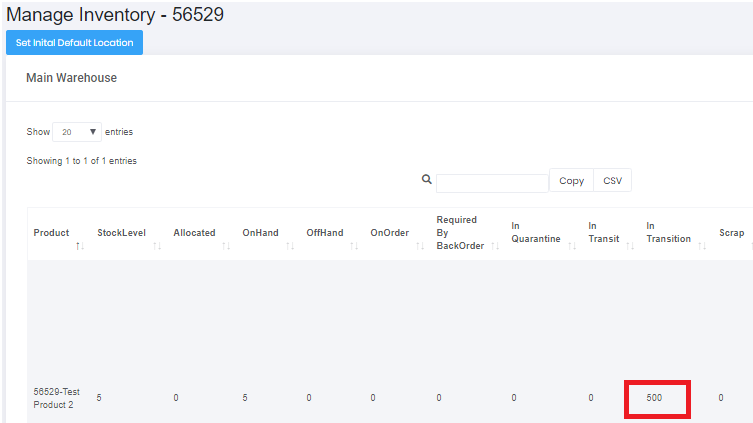753x423 pixels.
Task: Sort by Product column header
Action: (x=51, y=233)
